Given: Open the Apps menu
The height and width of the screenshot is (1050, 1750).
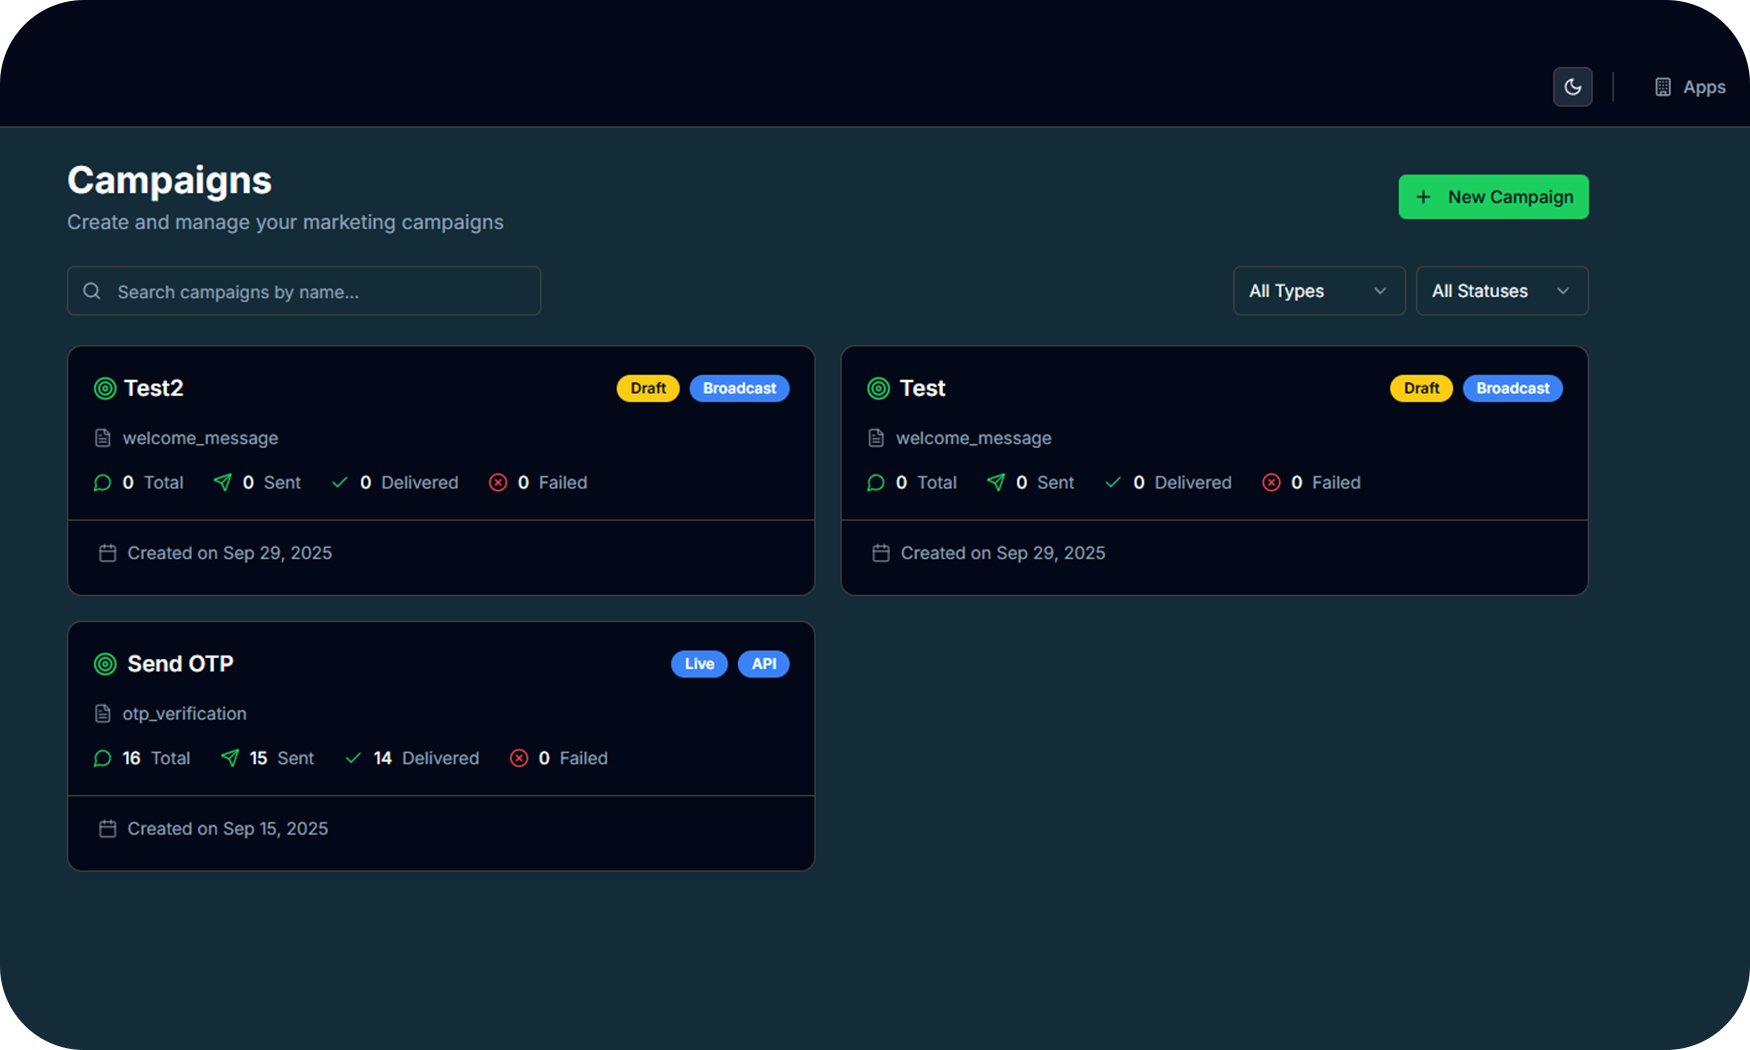Looking at the screenshot, I should tap(1689, 87).
